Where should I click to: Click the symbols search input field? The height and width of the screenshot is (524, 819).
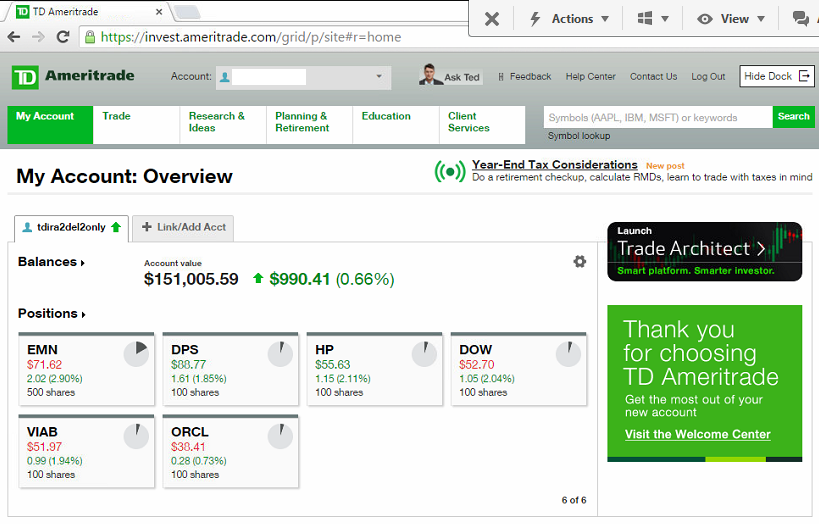click(658, 117)
